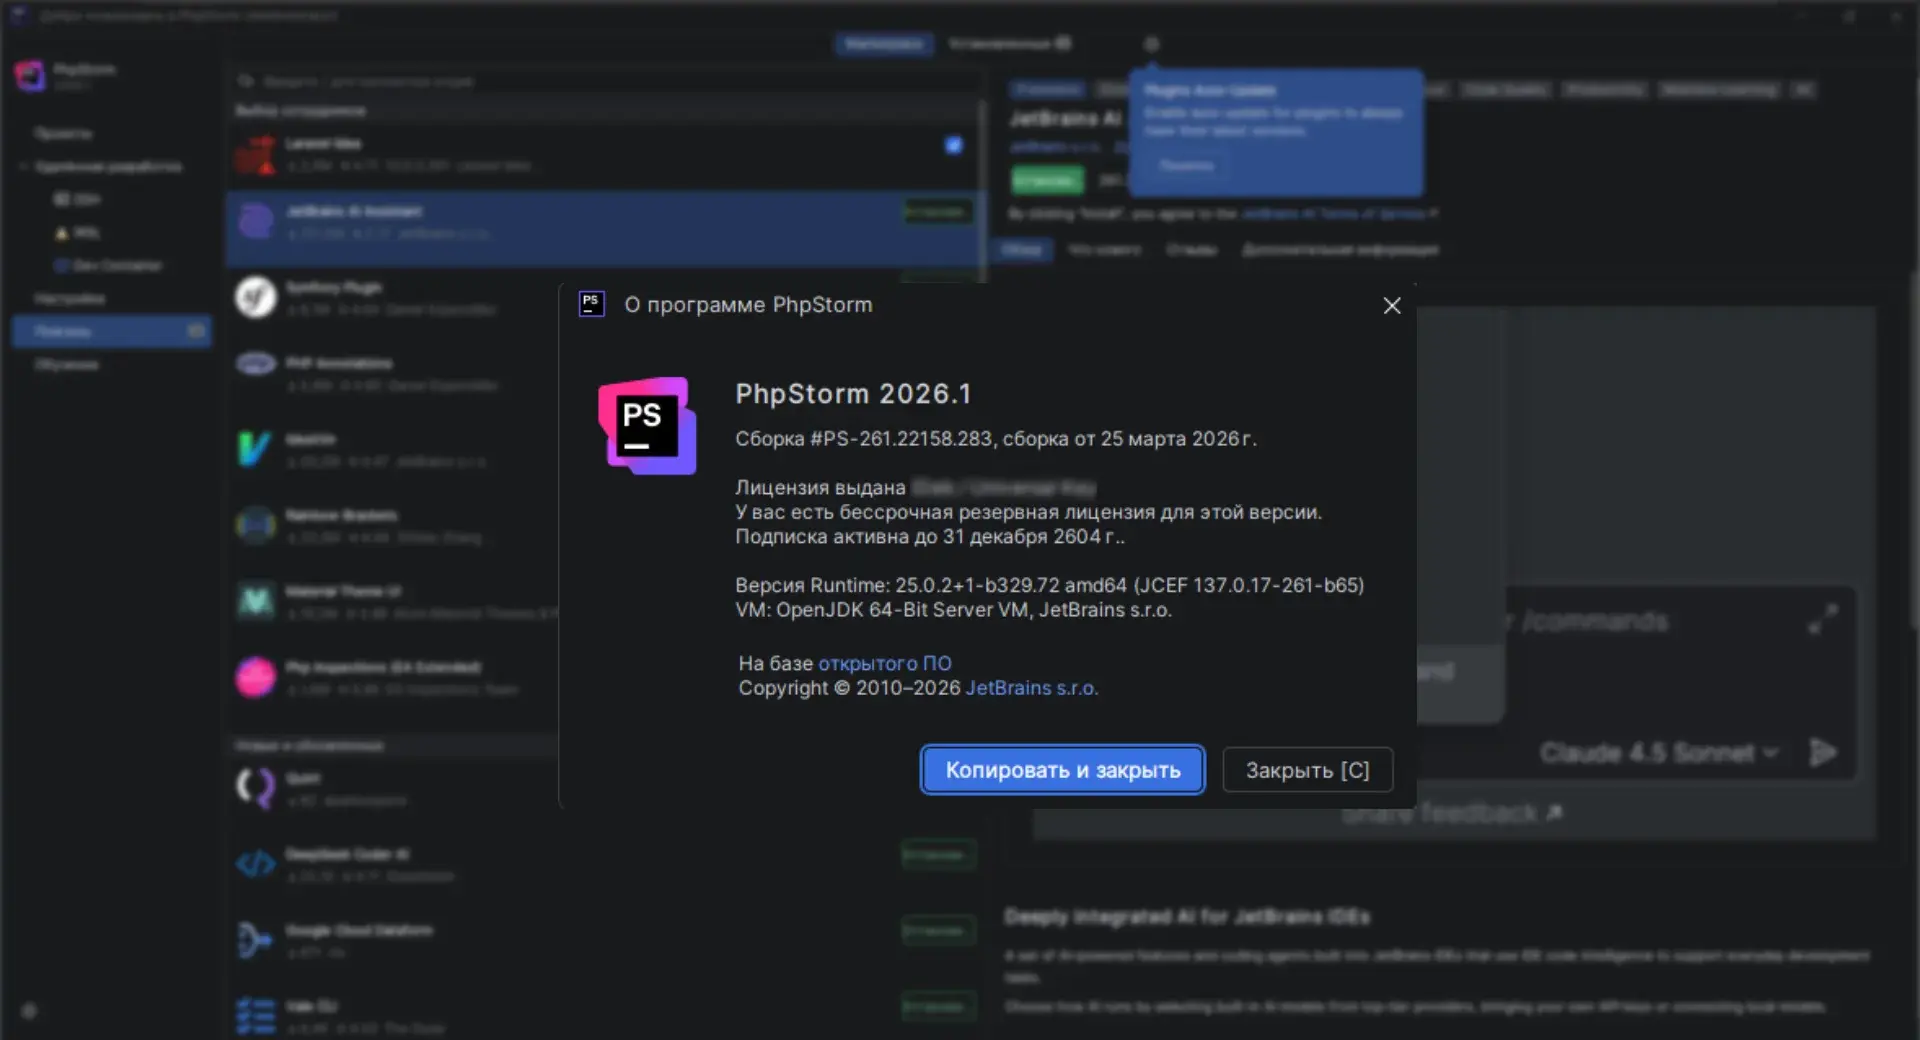Select the pink Php Inspections plugin icon
The image size is (1920, 1040).
[x=256, y=677]
